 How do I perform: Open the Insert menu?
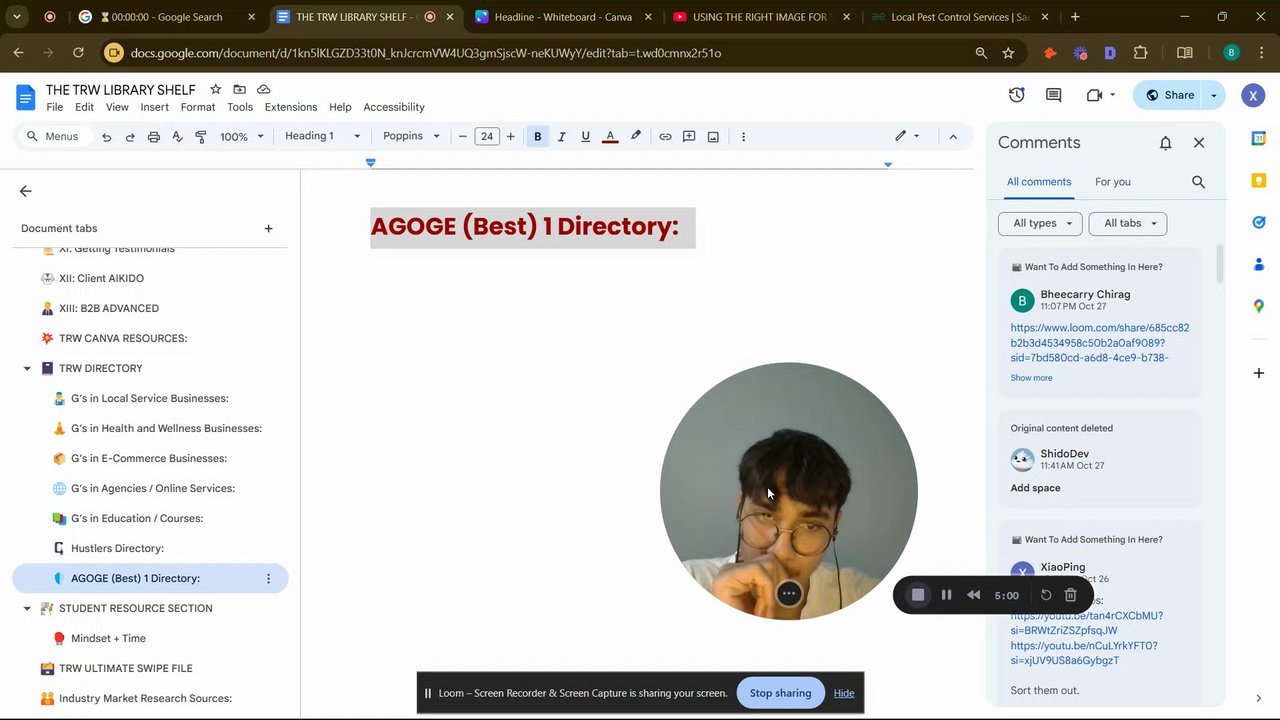(154, 107)
